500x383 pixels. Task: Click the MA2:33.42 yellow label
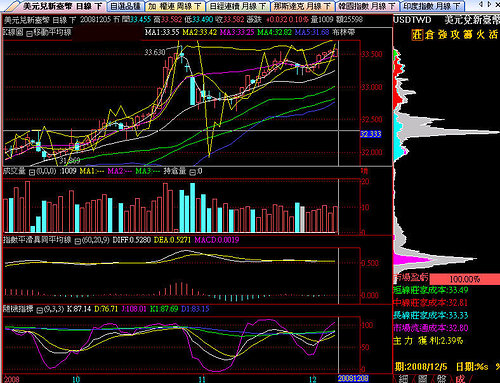click(x=199, y=33)
